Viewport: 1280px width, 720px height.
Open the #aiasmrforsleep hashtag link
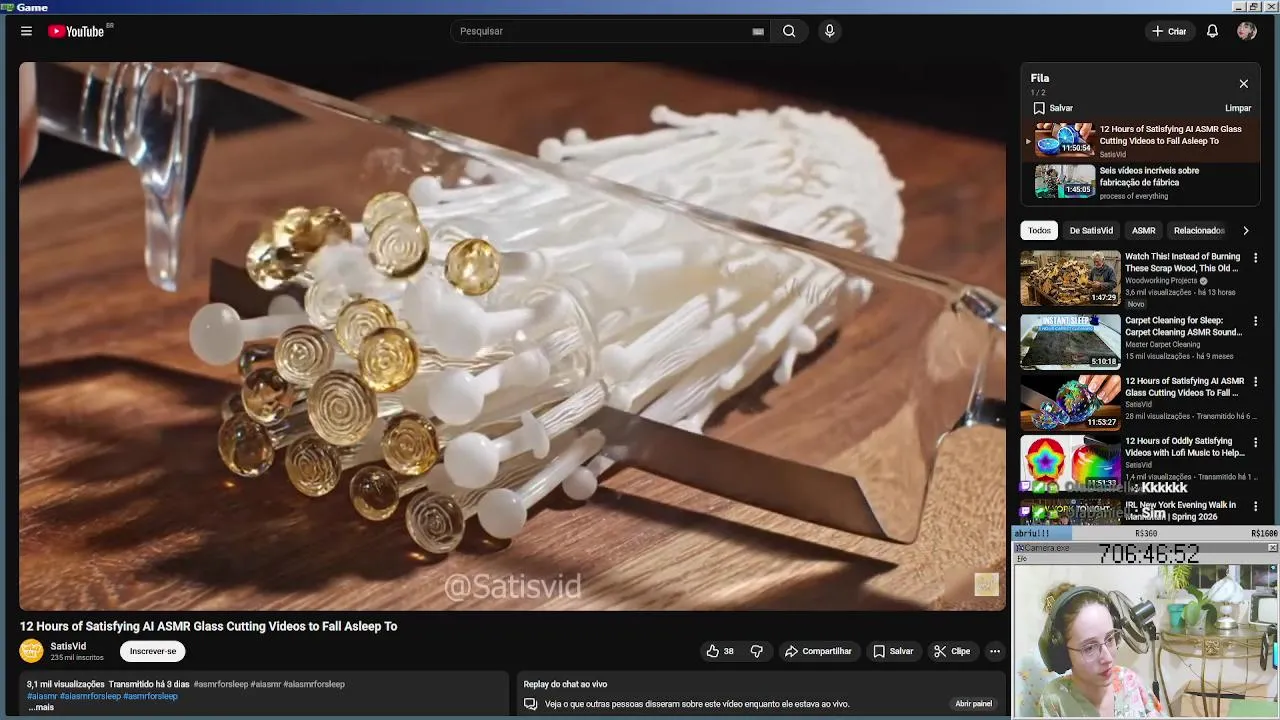click(90, 696)
